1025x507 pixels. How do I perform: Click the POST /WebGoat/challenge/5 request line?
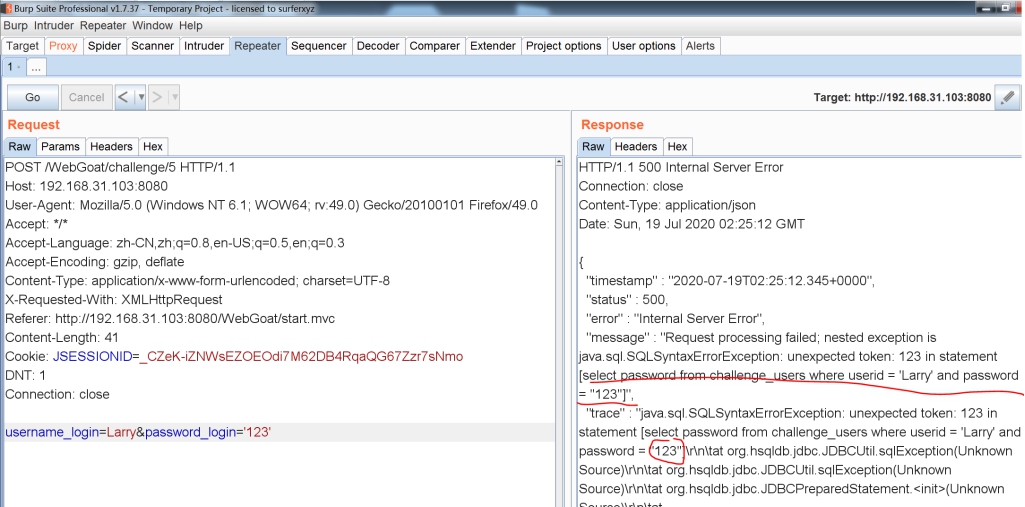[120, 167]
